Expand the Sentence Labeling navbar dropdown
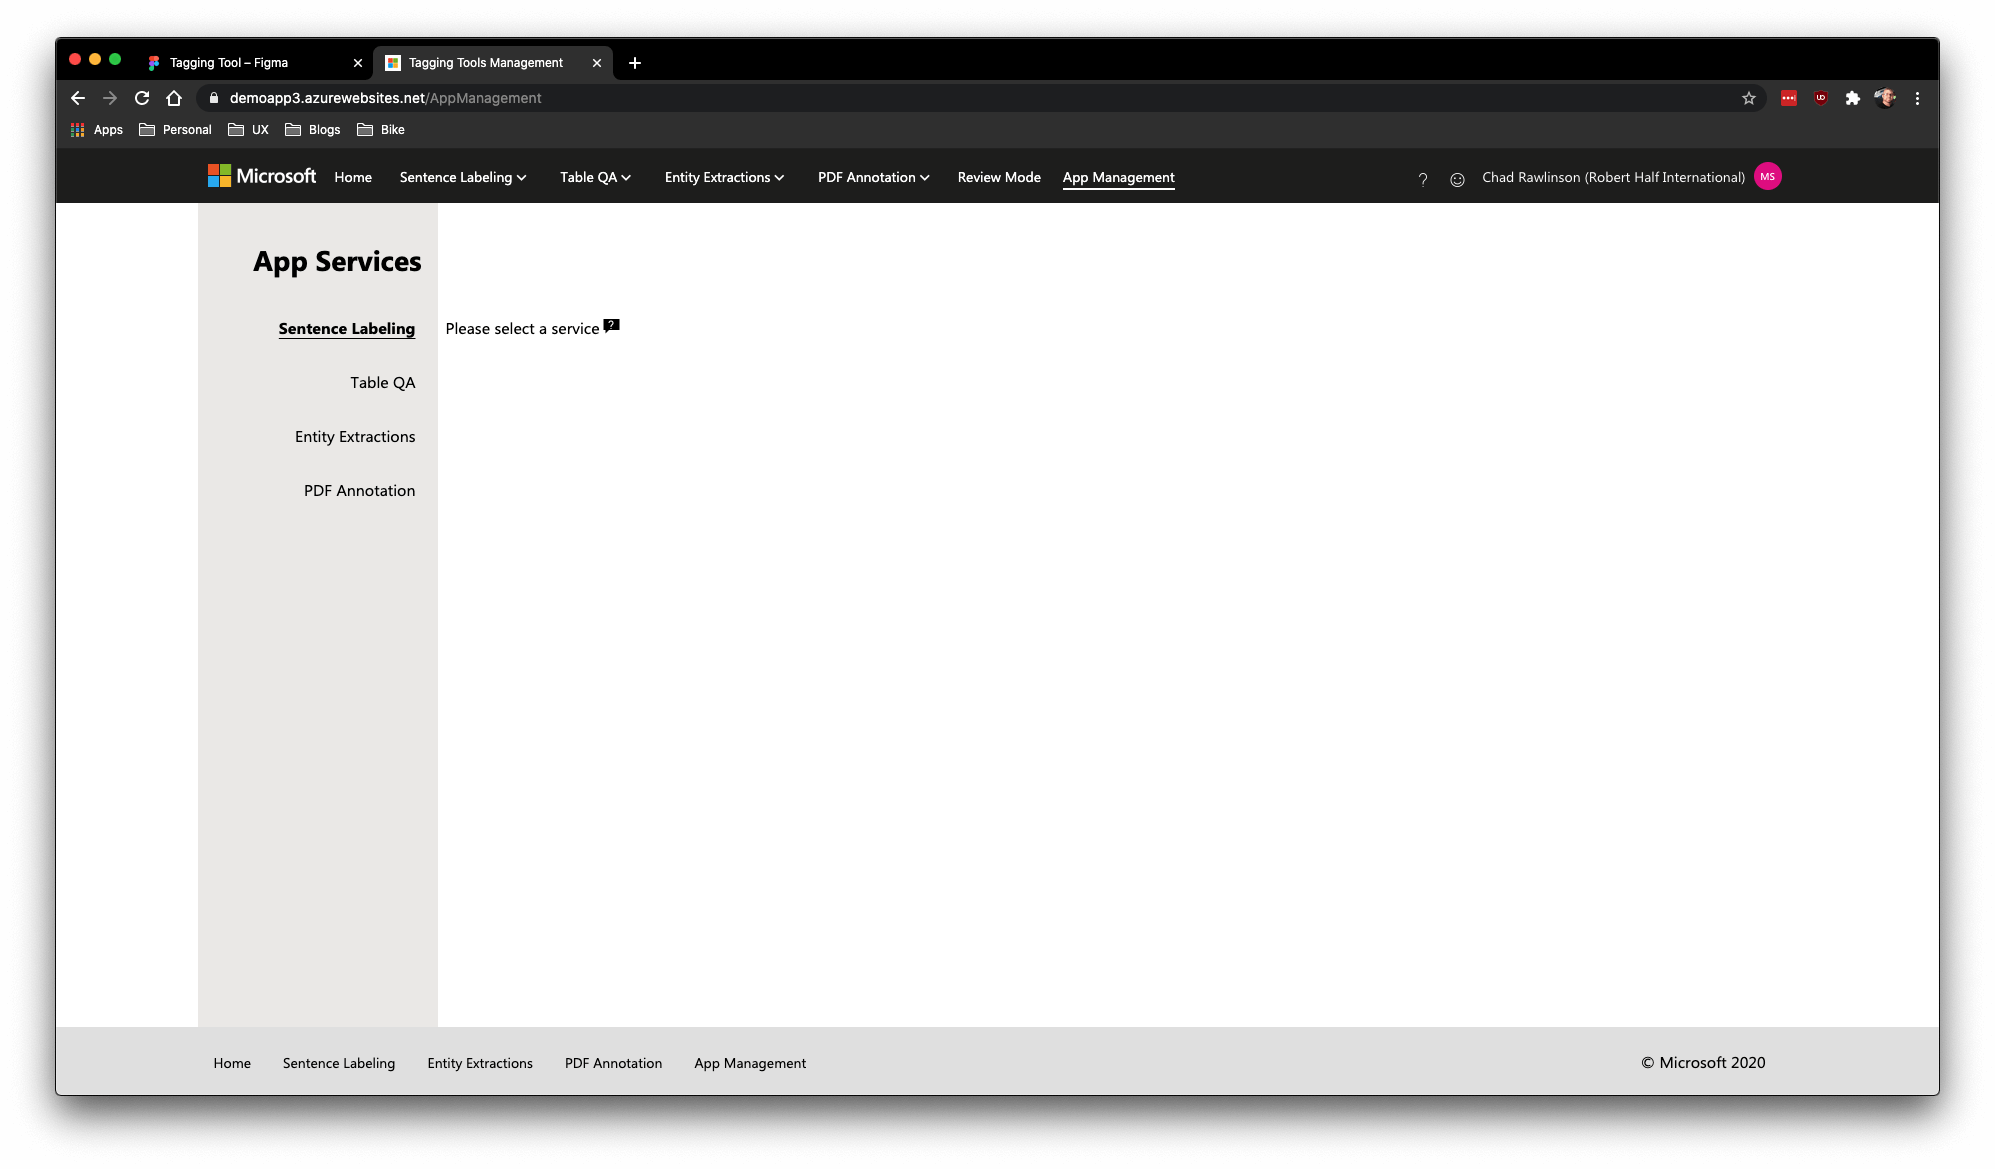 [x=463, y=177]
